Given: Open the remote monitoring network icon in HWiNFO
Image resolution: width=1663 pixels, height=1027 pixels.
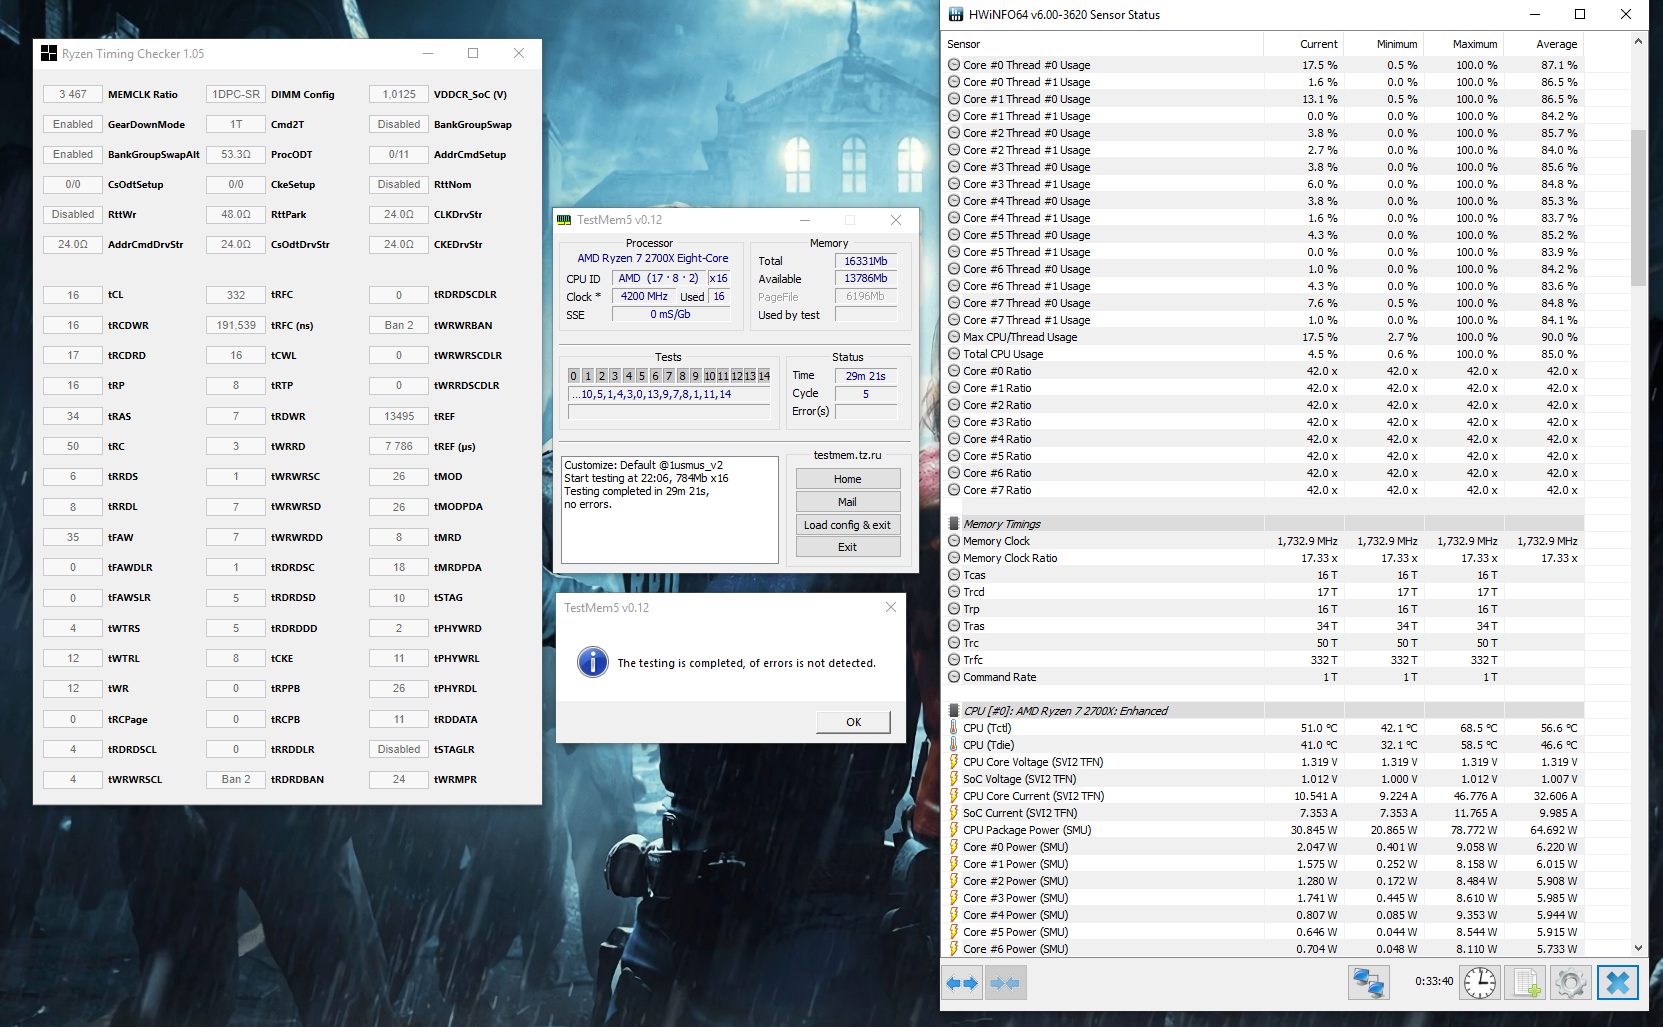Looking at the screenshot, I should click(1368, 983).
